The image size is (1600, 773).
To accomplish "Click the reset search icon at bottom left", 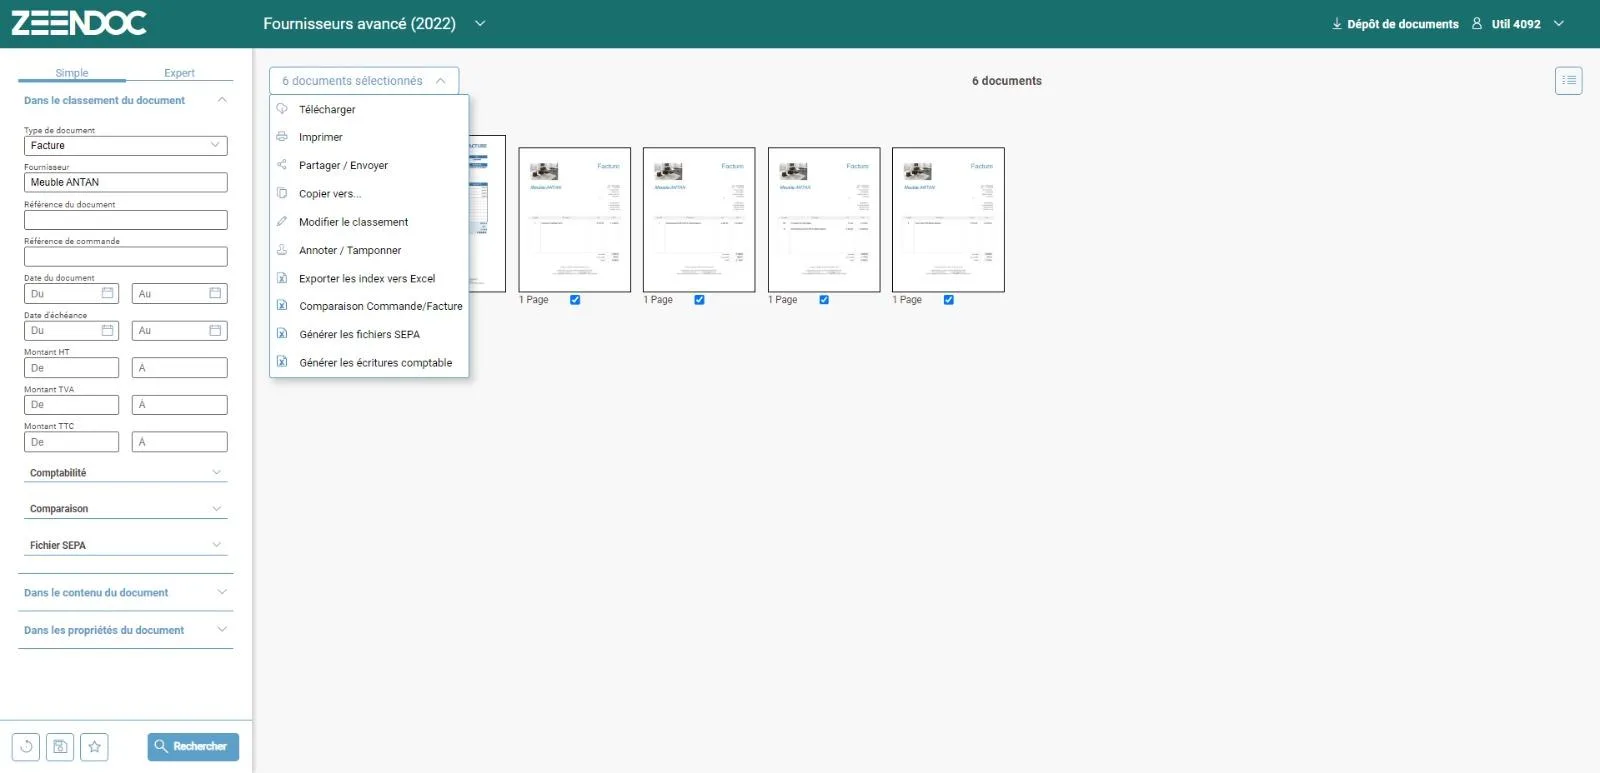I will coord(26,746).
